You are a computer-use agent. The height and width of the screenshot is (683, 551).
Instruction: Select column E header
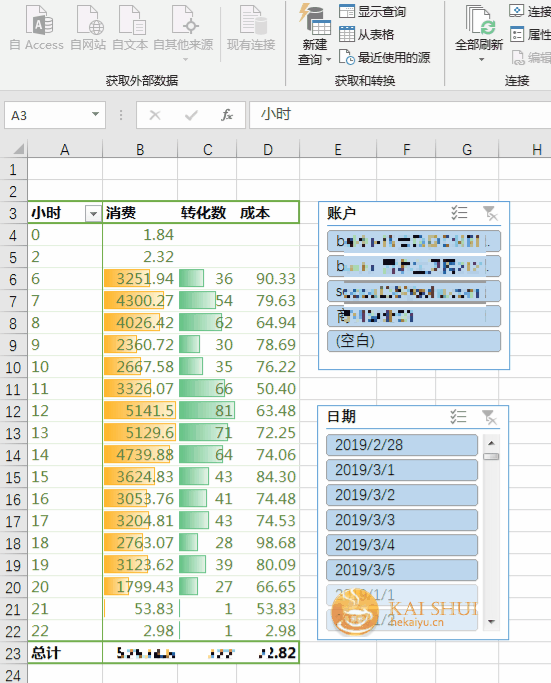coord(338,149)
